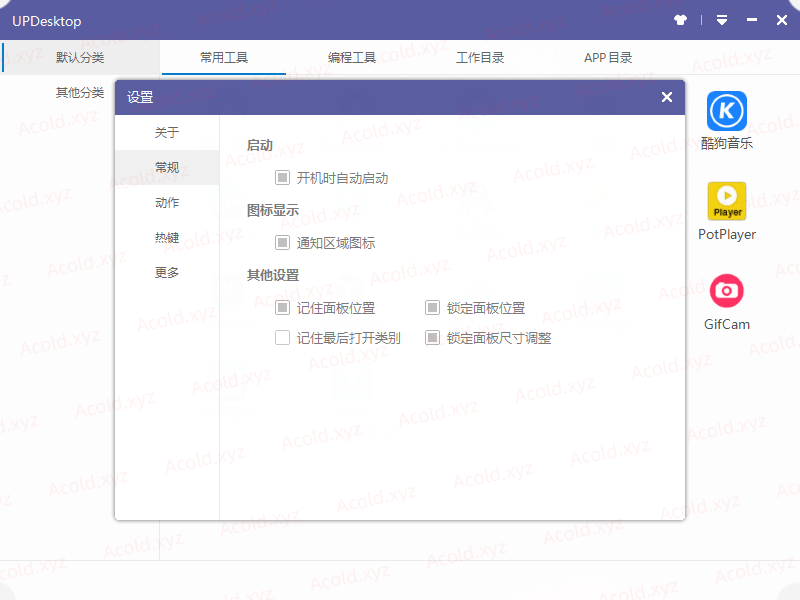Close the UPDesktop main window
800x600 pixels.
coord(782,20)
